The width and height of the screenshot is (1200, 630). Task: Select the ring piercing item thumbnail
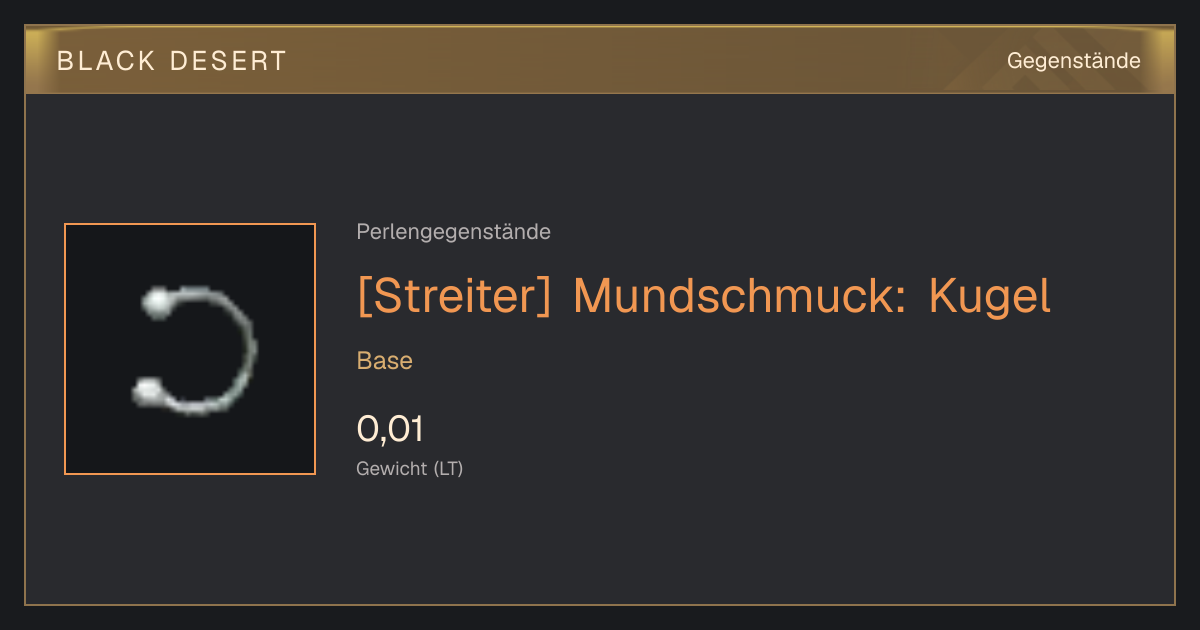click(x=190, y=349)
